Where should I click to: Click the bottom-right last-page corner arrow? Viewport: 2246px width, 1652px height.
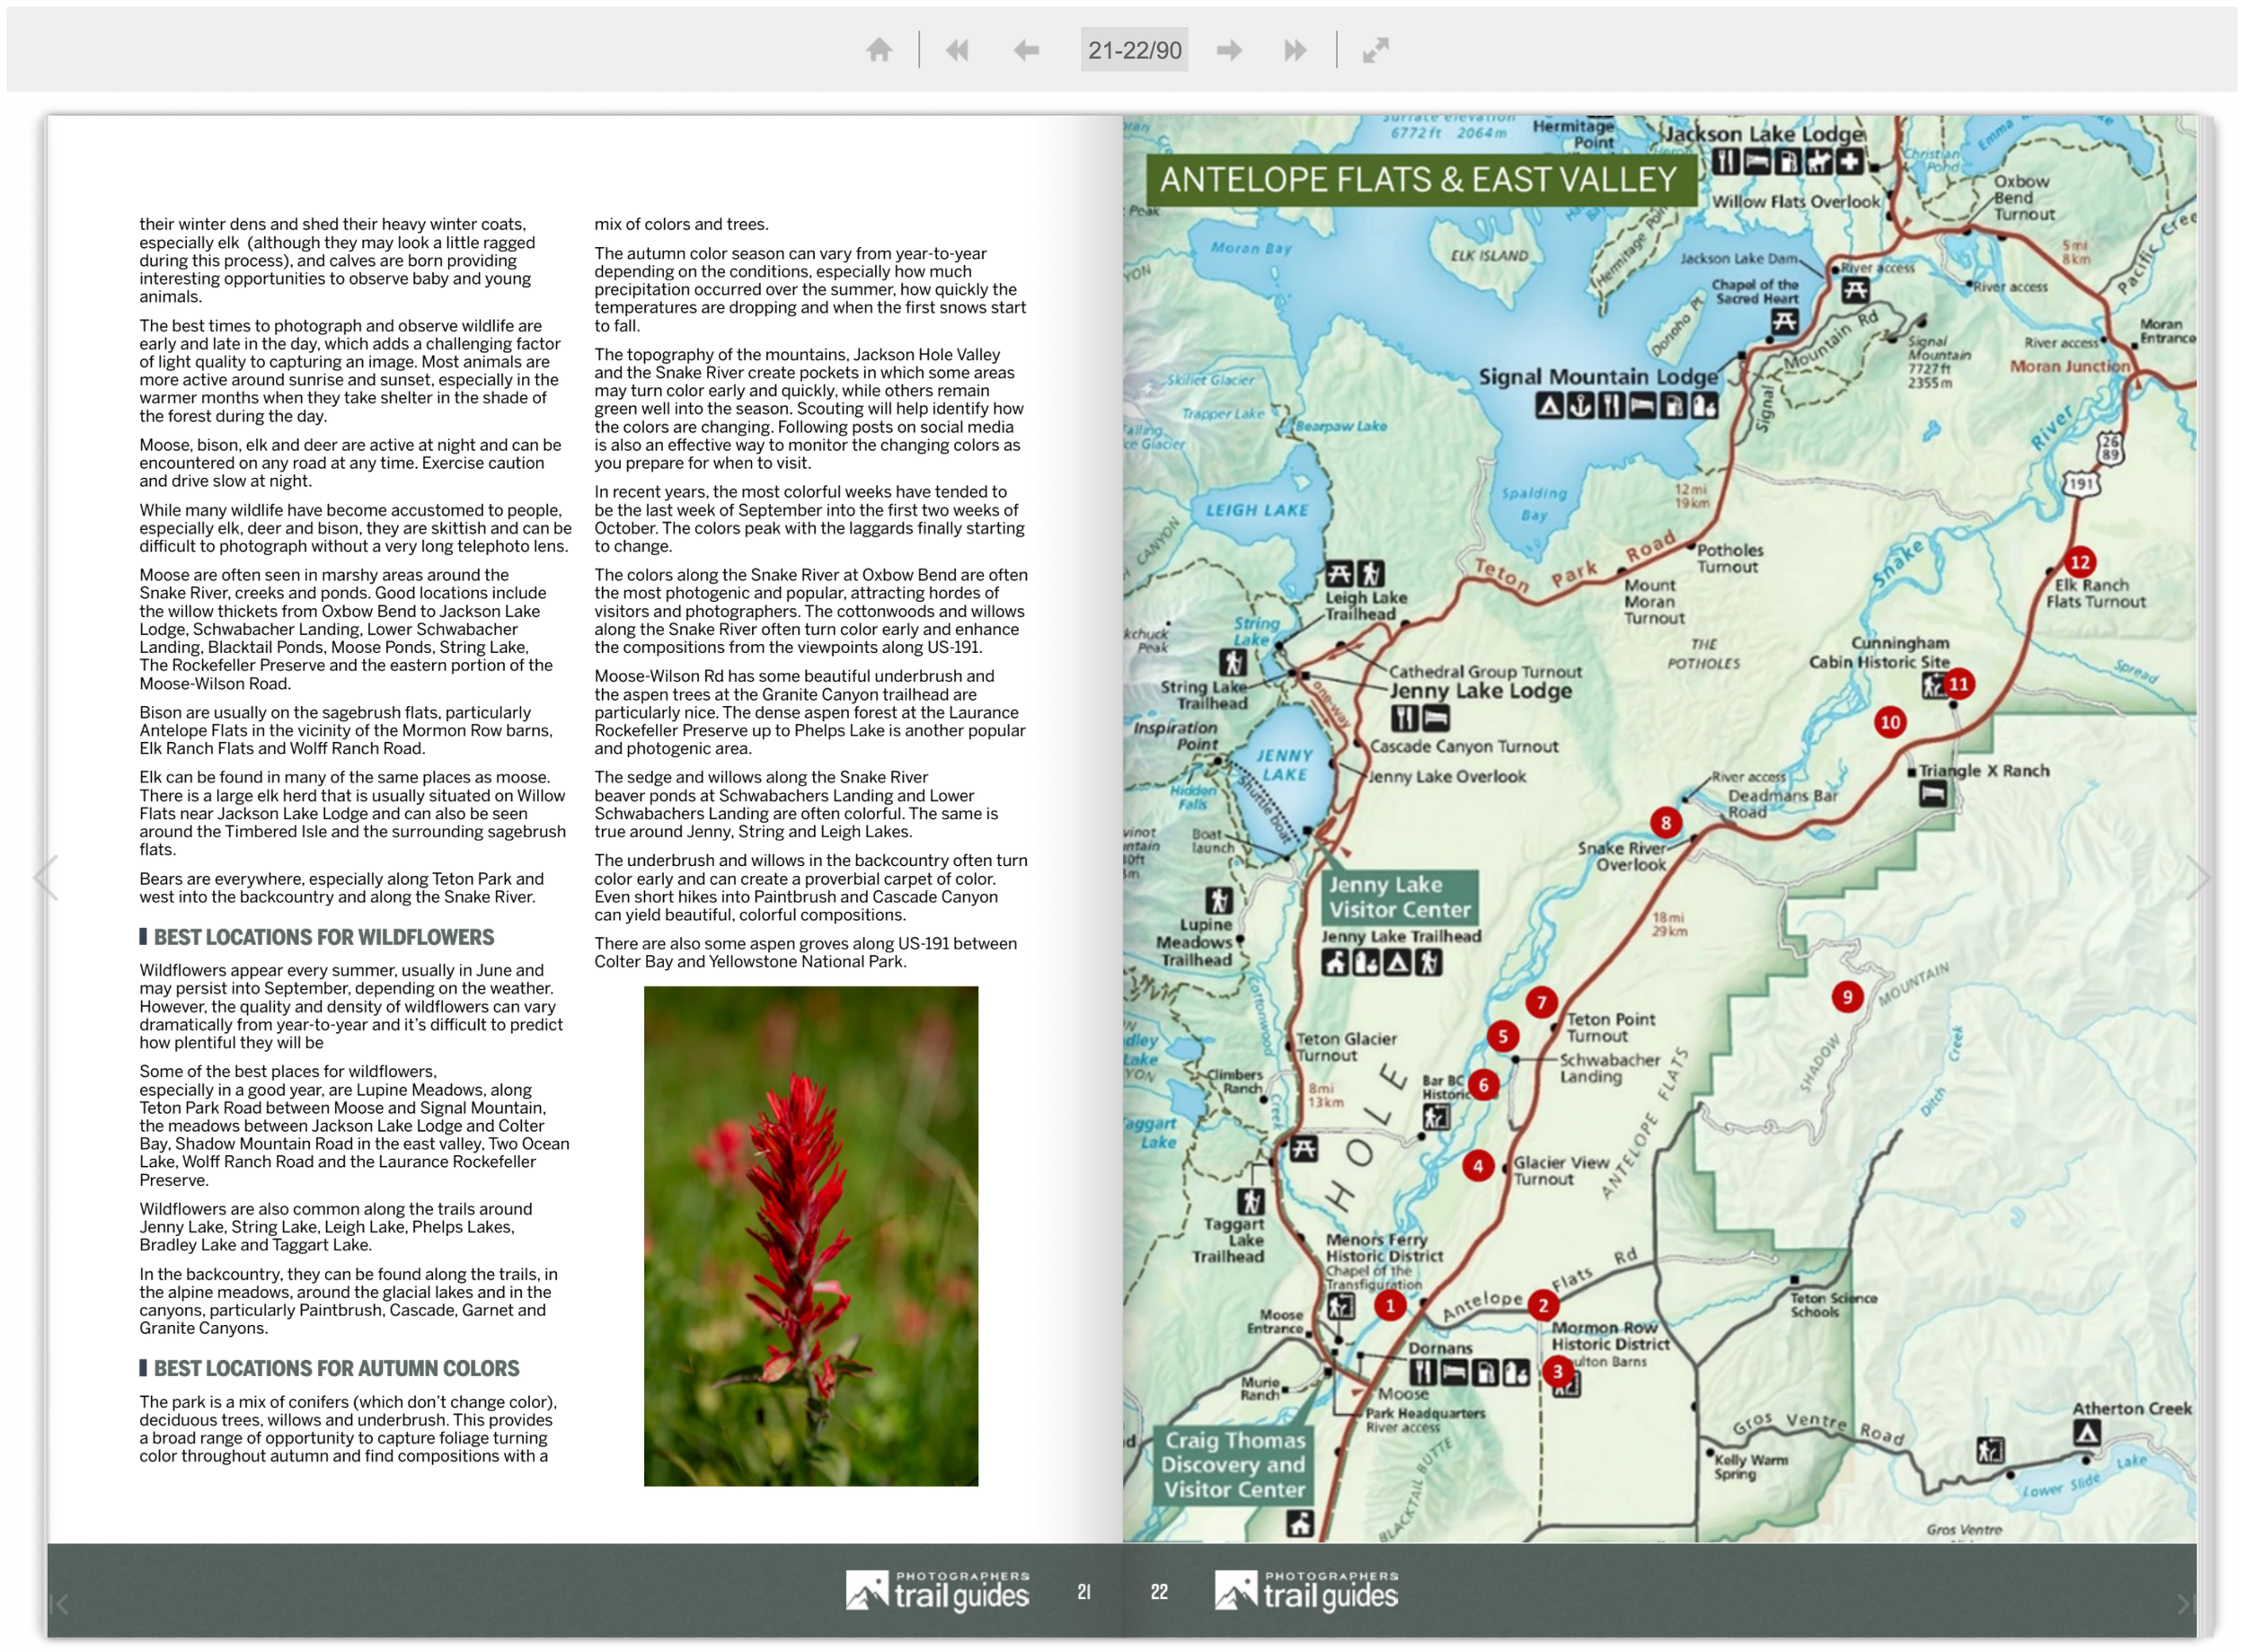(x=2184, y=1604)
